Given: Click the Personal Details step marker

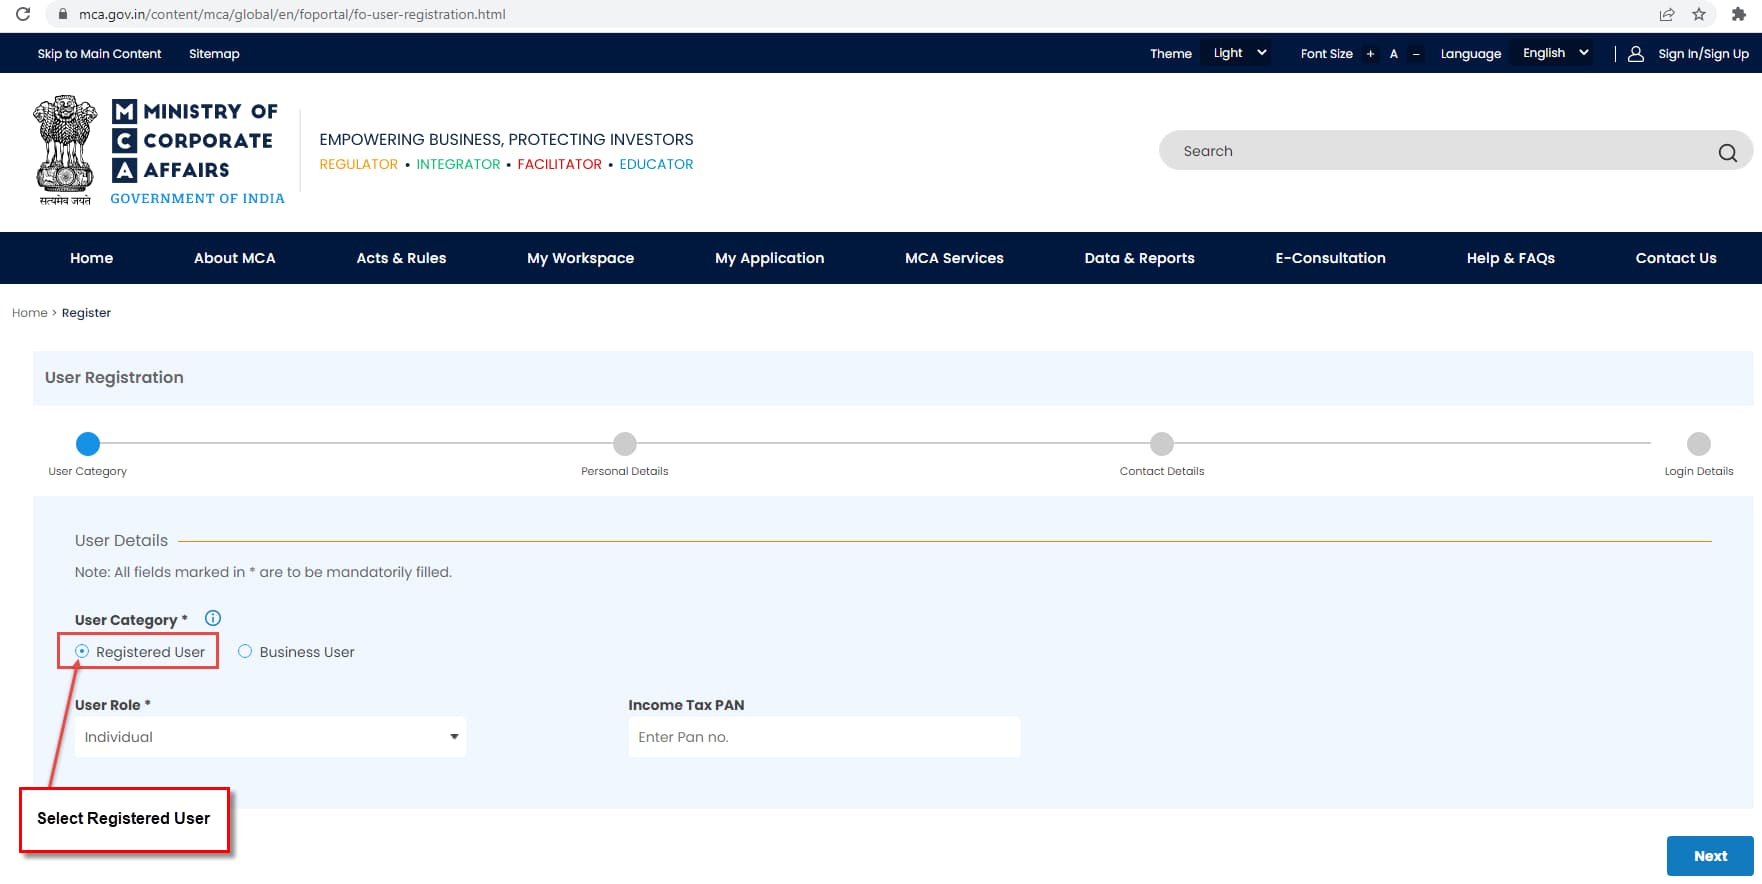Looking at the screenshot, I should point(625,444).
